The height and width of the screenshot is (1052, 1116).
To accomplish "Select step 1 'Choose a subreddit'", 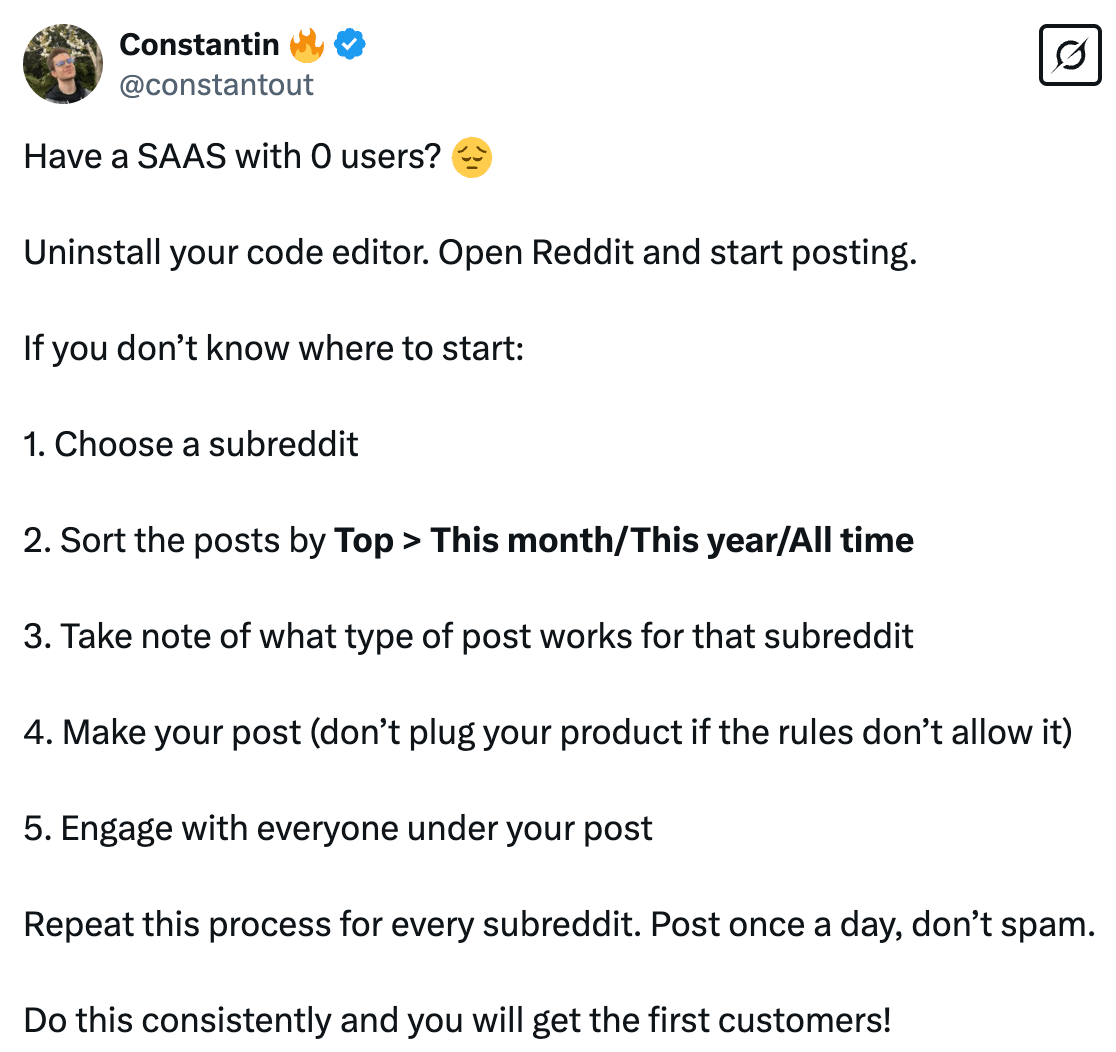I will click(190, 444).
